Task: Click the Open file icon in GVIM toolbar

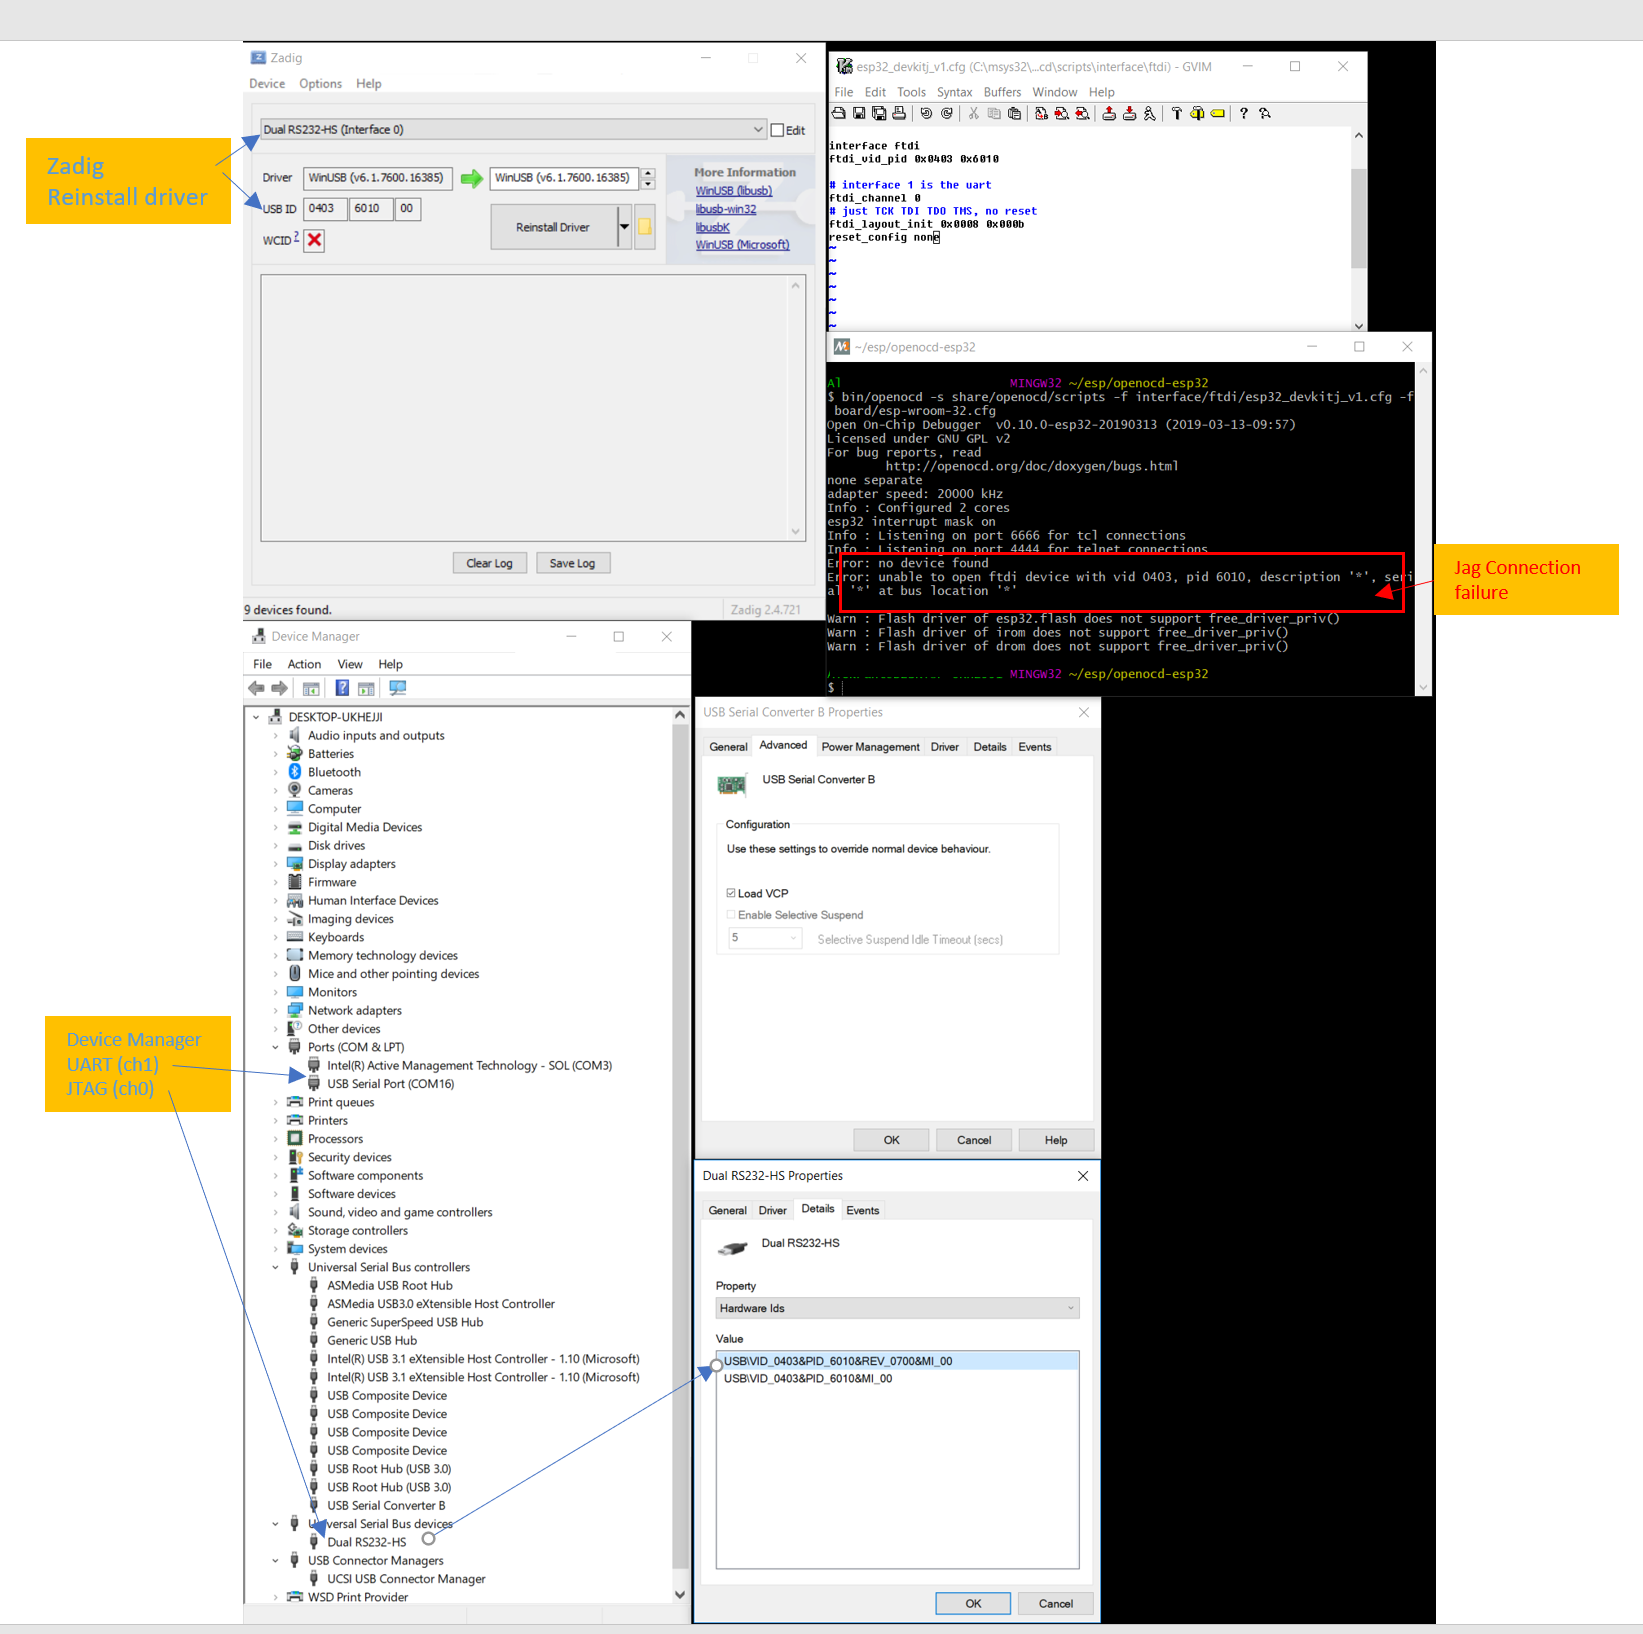Action: 839,114
